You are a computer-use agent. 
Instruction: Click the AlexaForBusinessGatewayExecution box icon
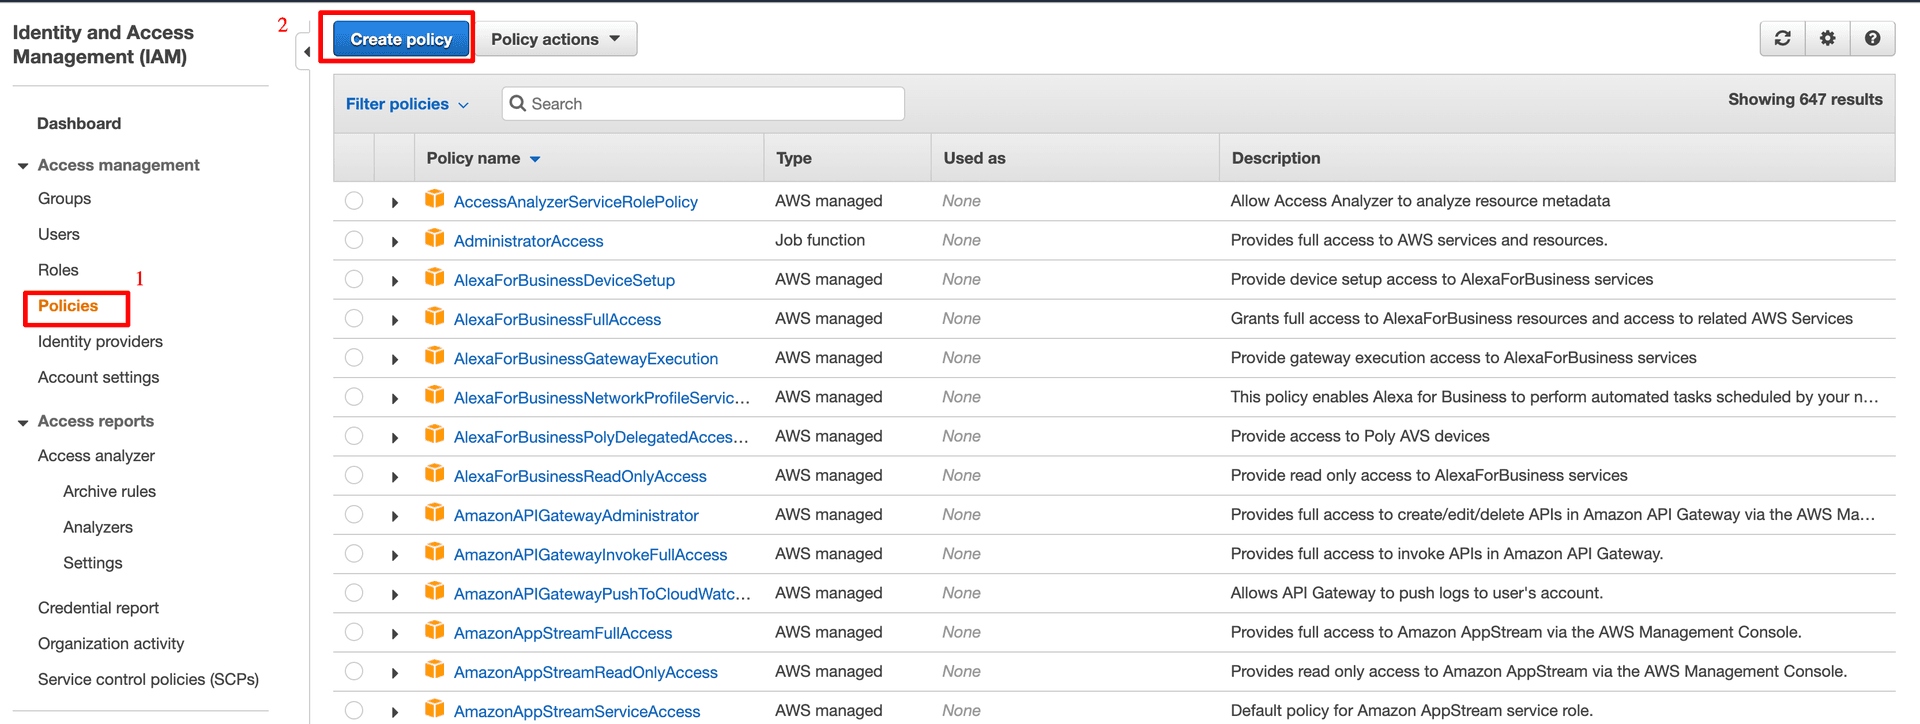(434, 356)
